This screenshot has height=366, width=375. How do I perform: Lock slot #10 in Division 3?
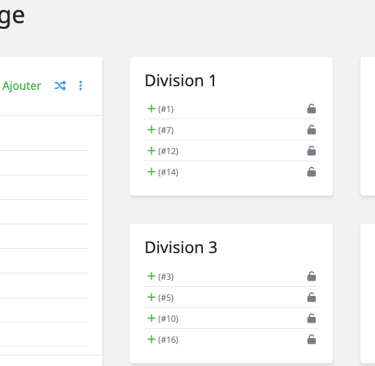click(x=311, y=318)
